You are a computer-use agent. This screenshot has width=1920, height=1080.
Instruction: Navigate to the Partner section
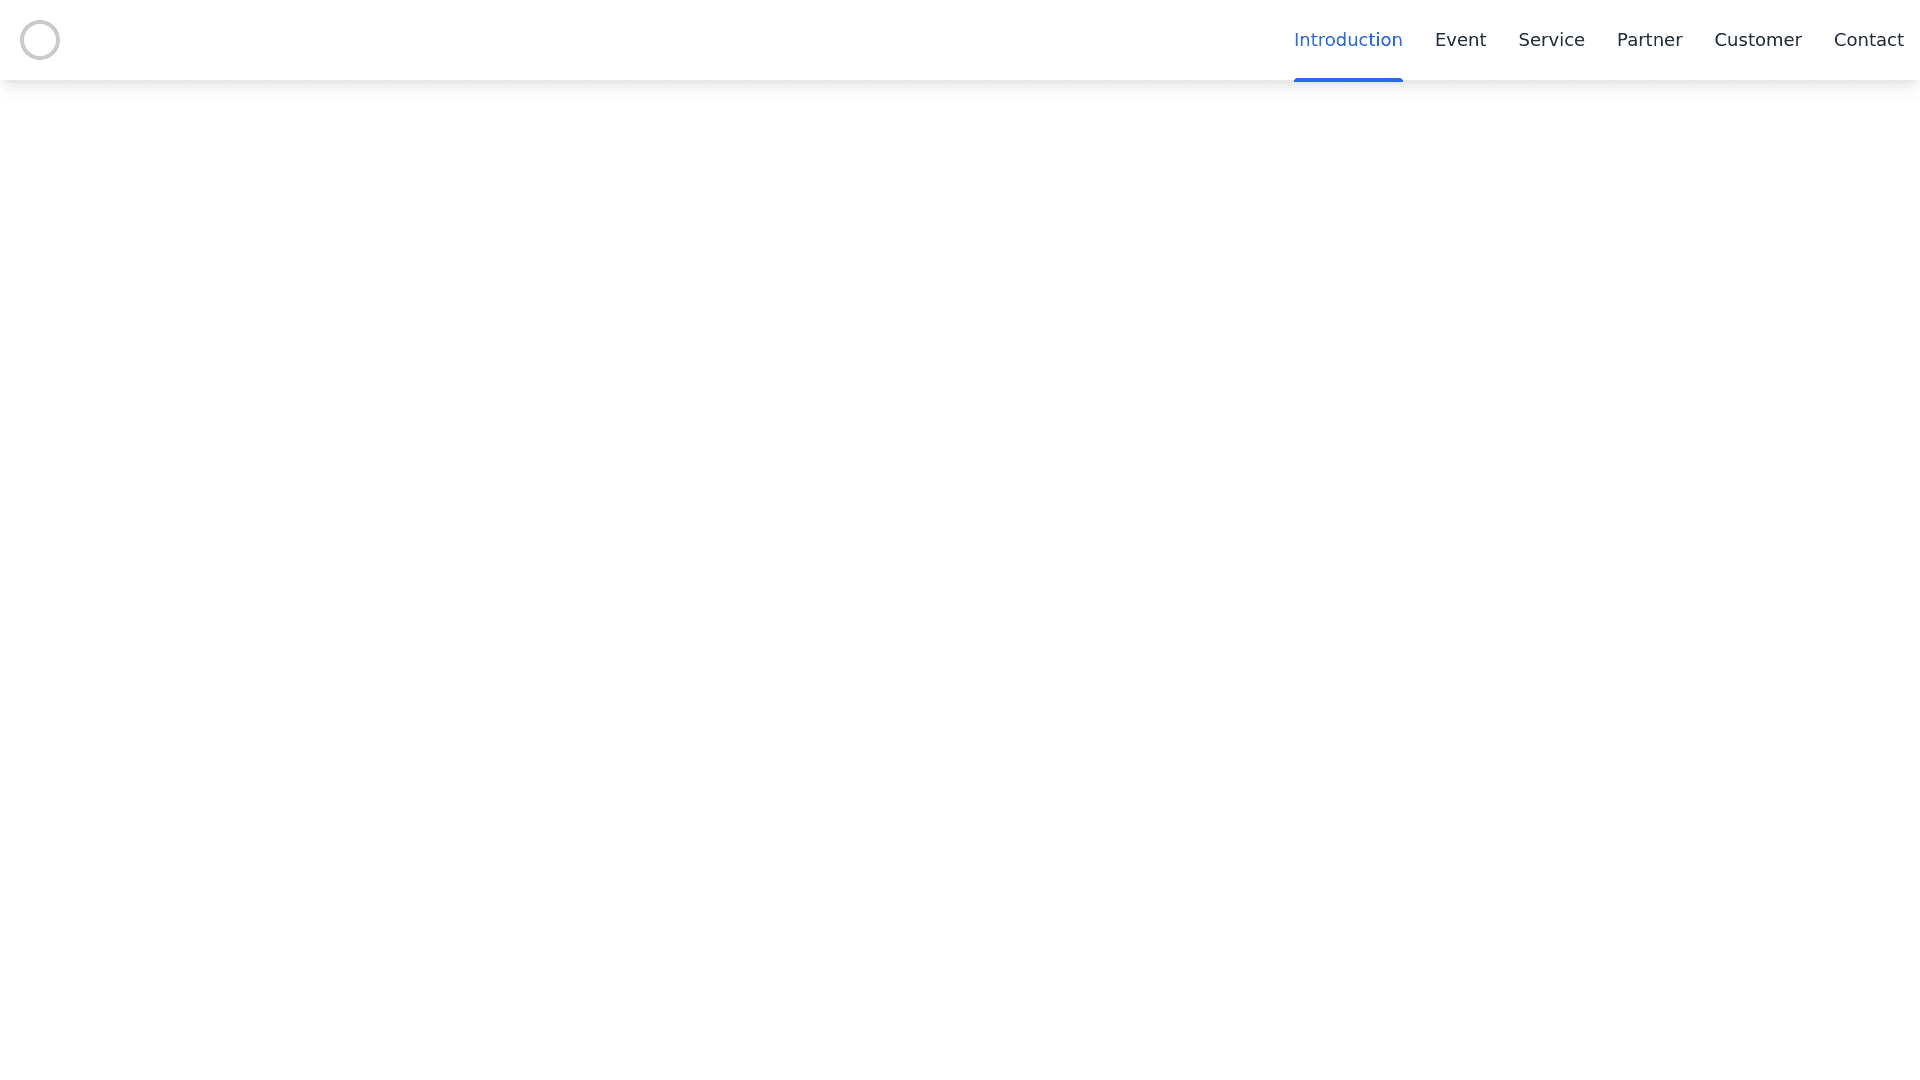pos(1649,40)
